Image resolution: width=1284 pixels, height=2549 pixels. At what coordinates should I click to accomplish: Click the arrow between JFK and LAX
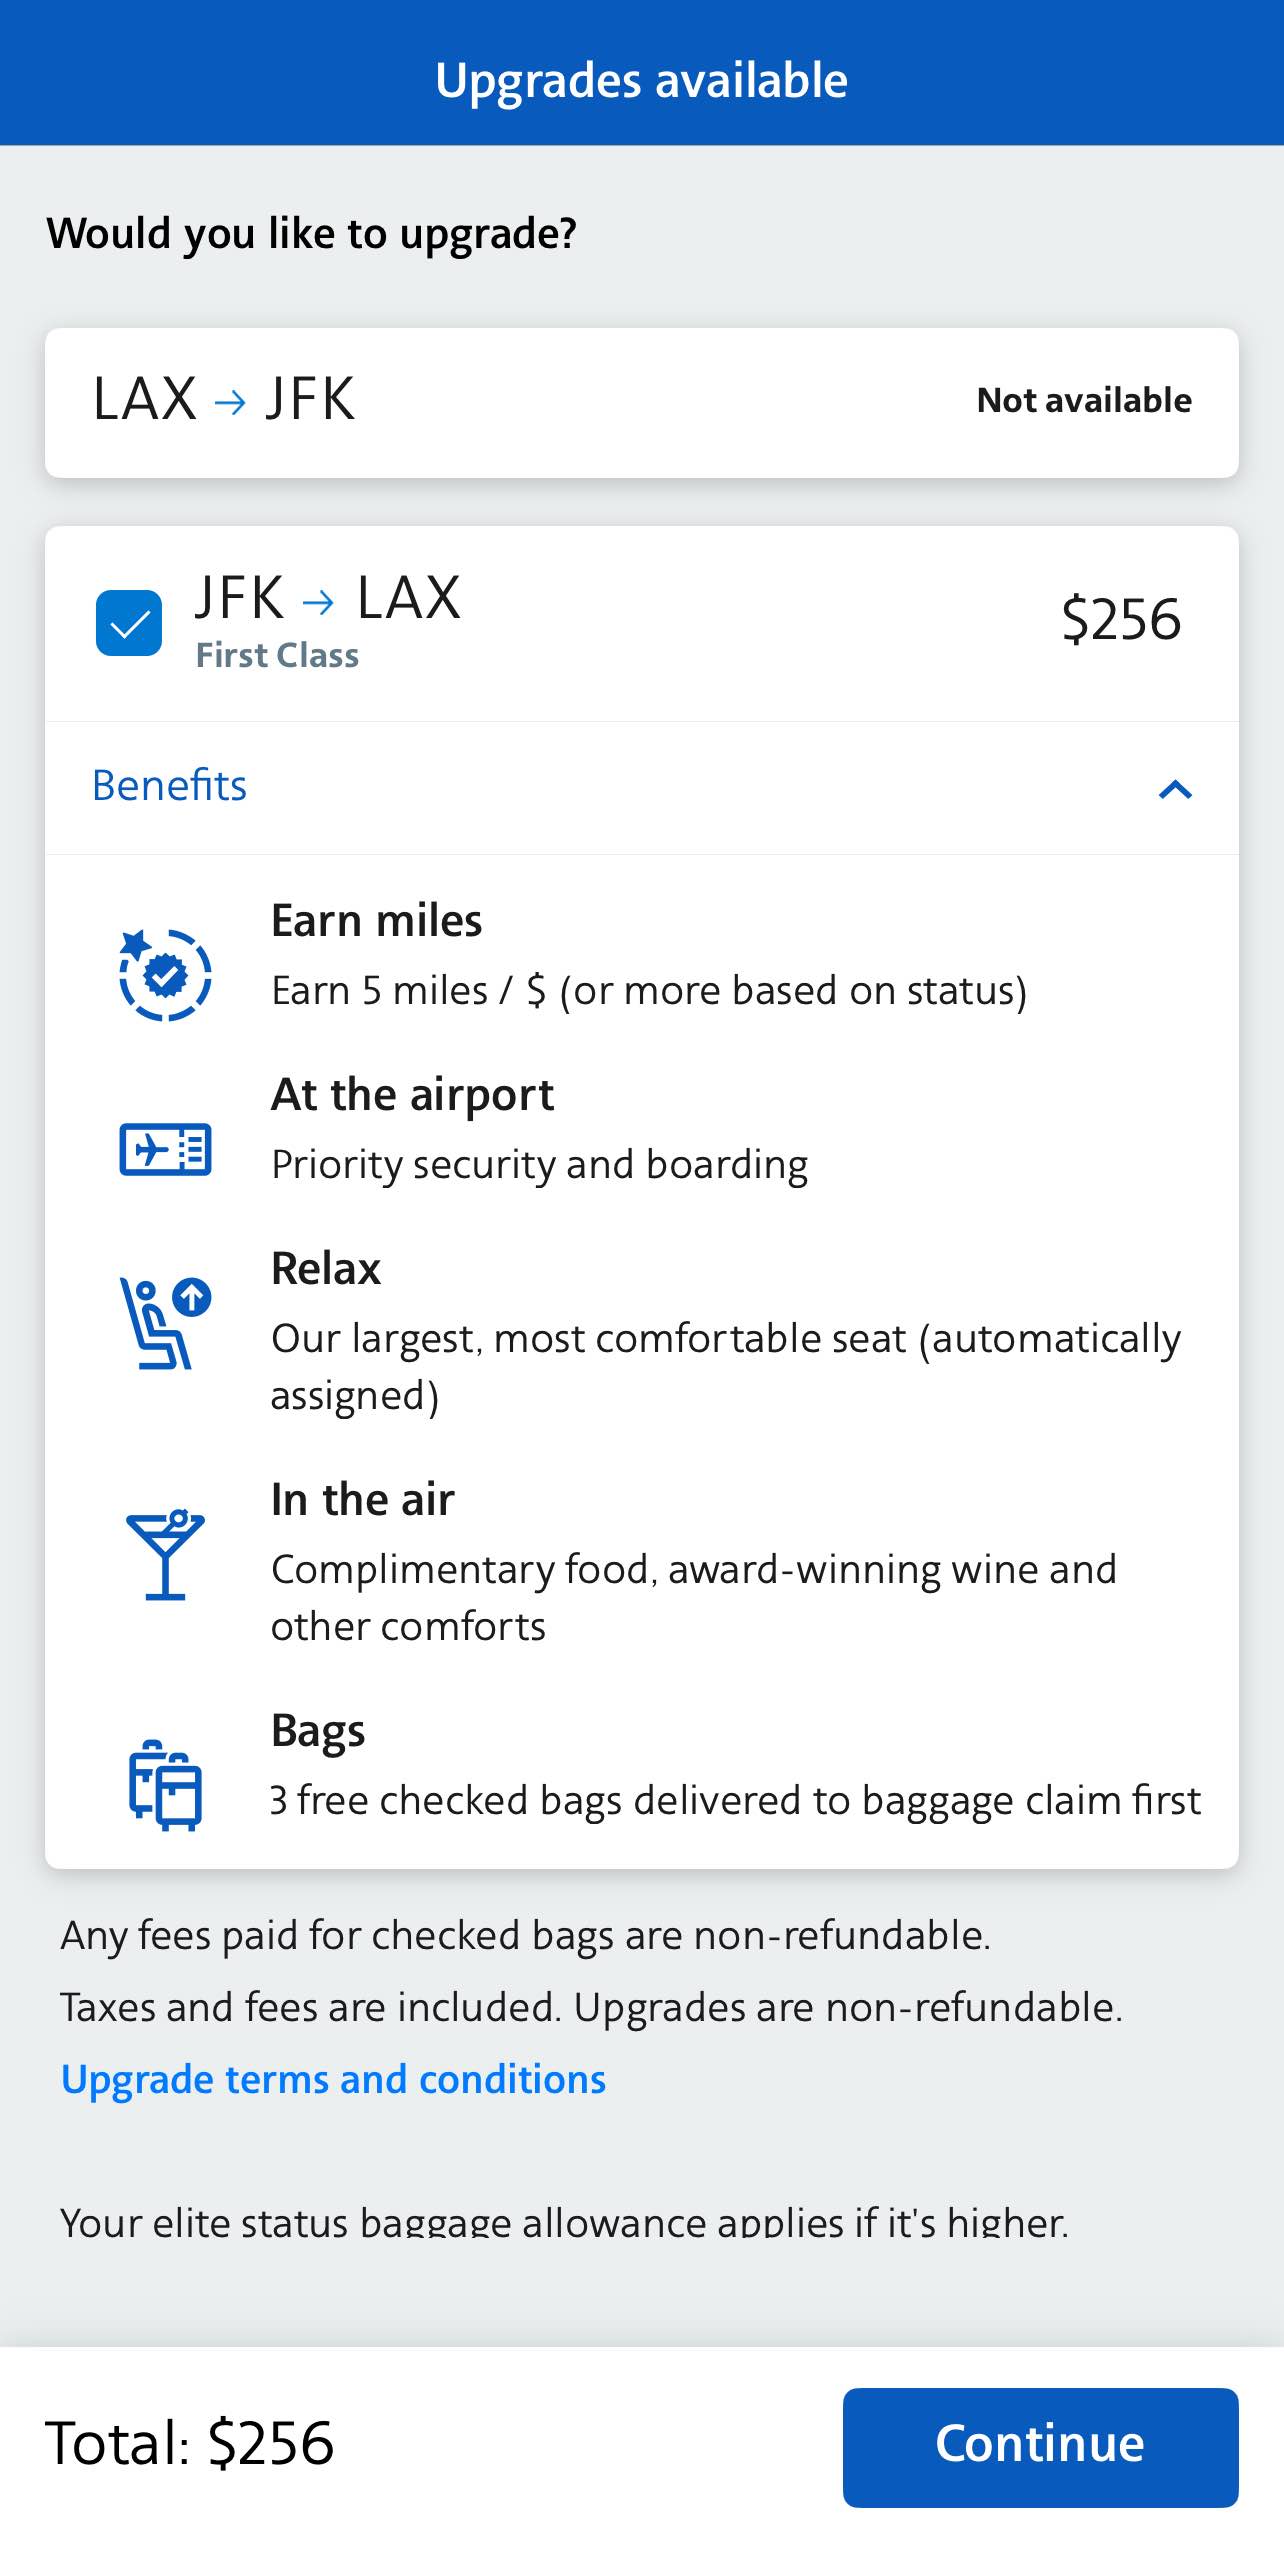tap(318, 601)
